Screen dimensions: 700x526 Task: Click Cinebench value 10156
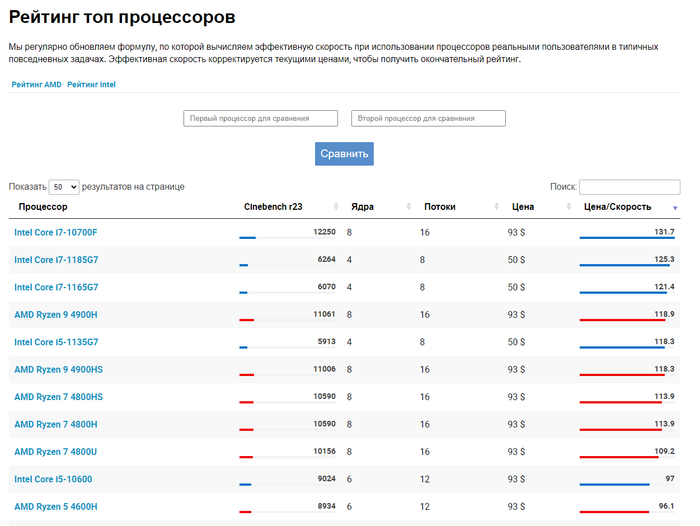coord(324,451)
